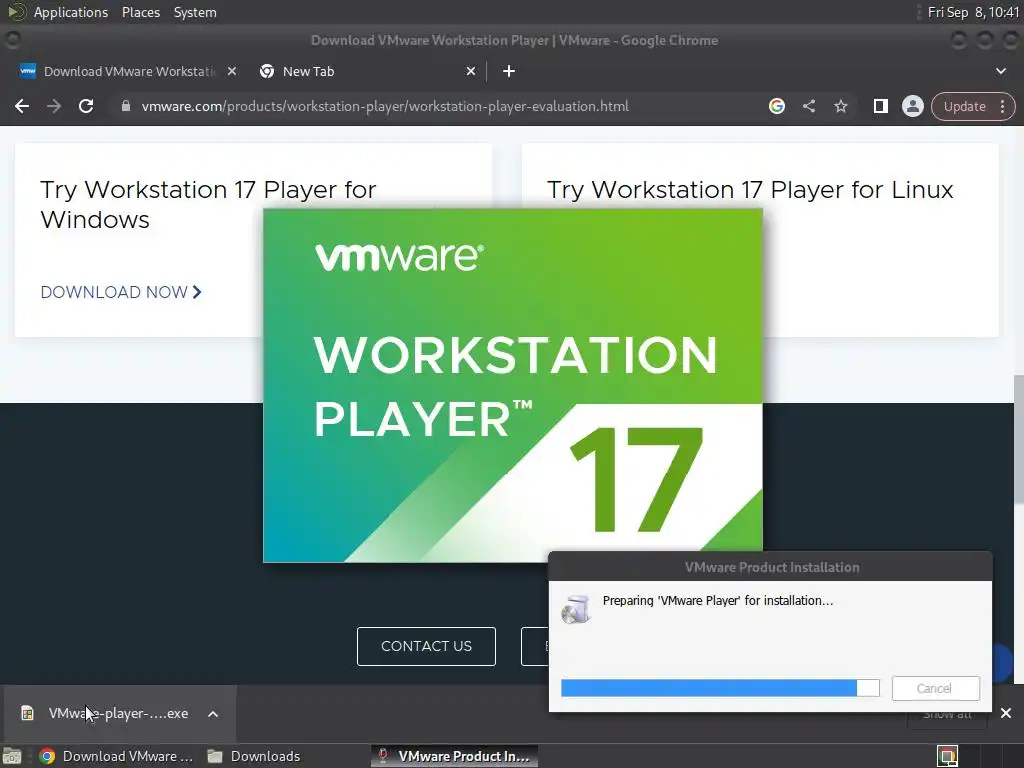Open the Google icon in address bar

click(776, 106)
